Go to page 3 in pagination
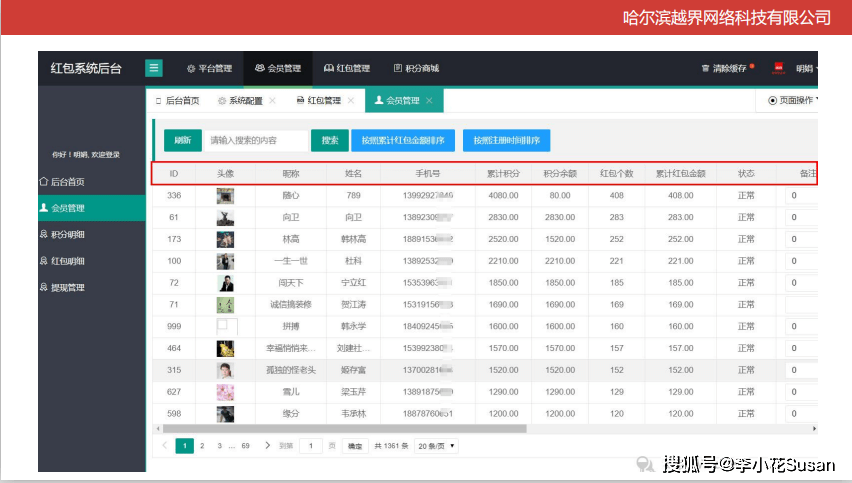 pyautogui.click(x=220, y=446)
